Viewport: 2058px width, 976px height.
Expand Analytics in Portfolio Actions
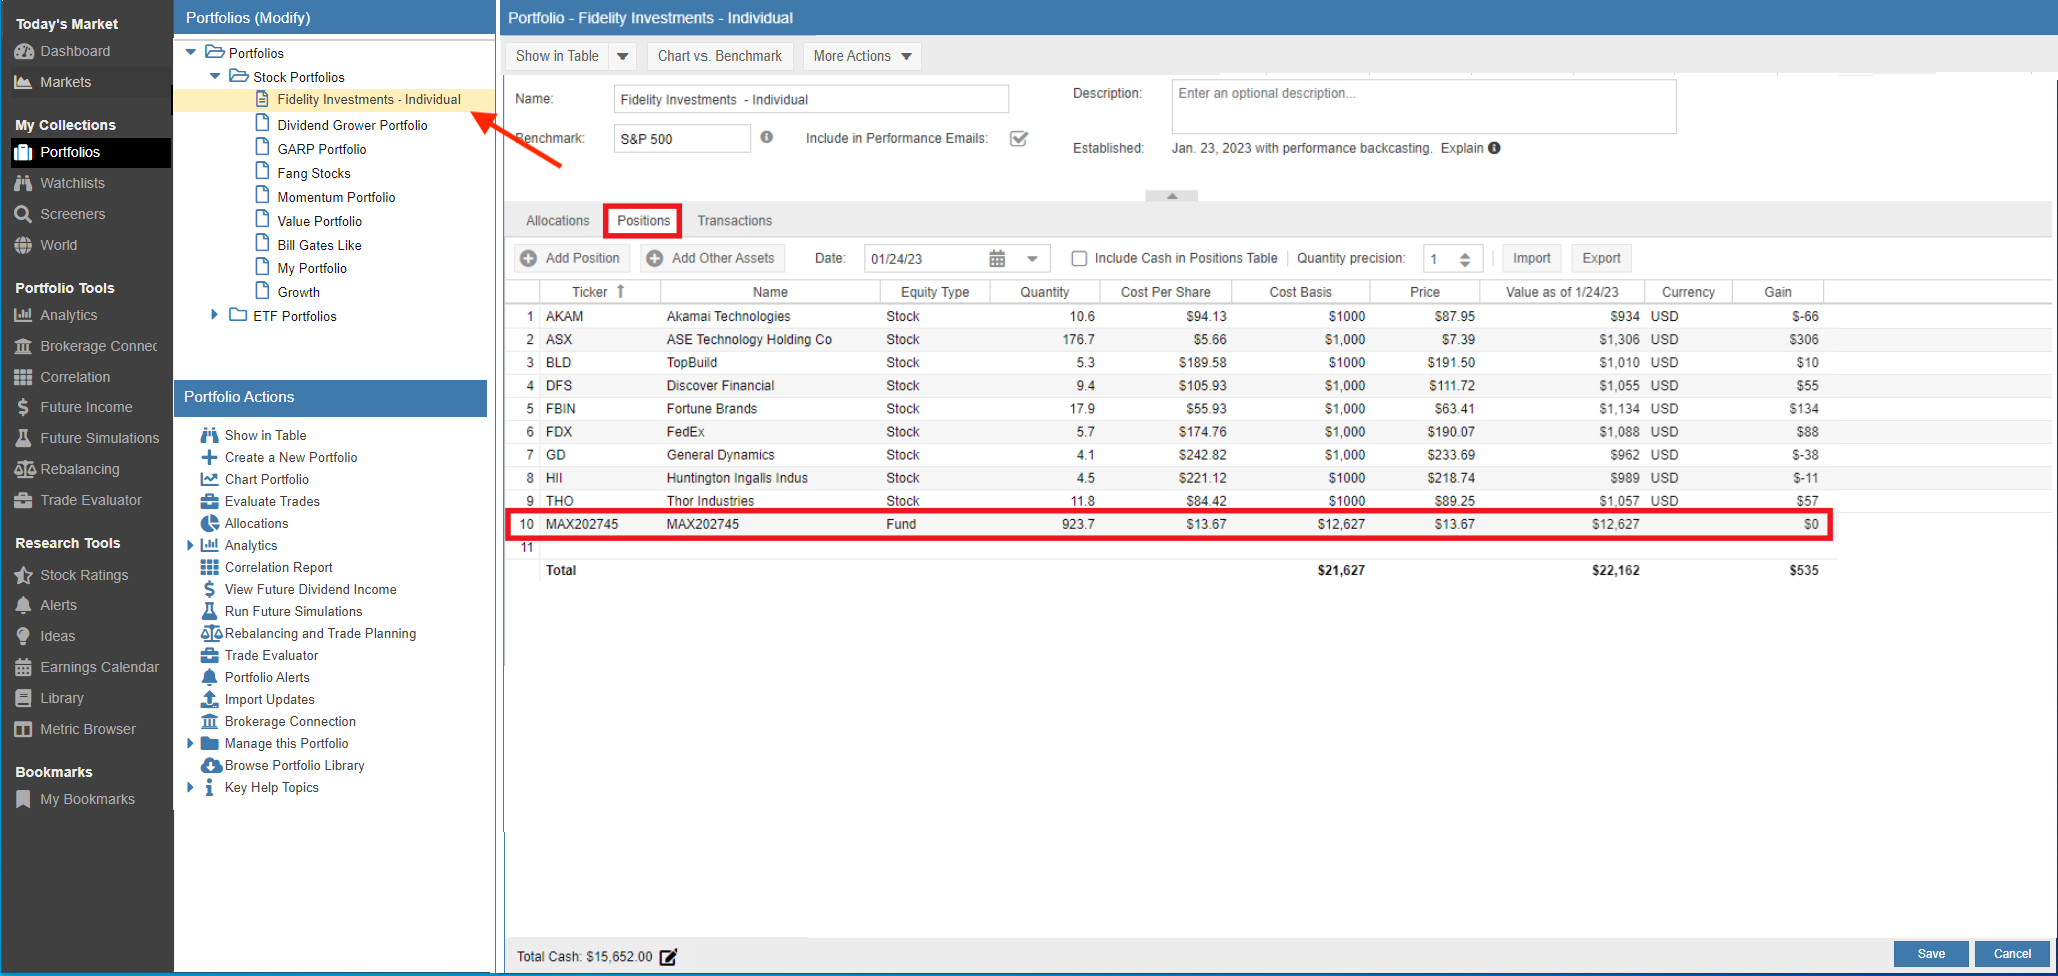(x=190, y=545)
